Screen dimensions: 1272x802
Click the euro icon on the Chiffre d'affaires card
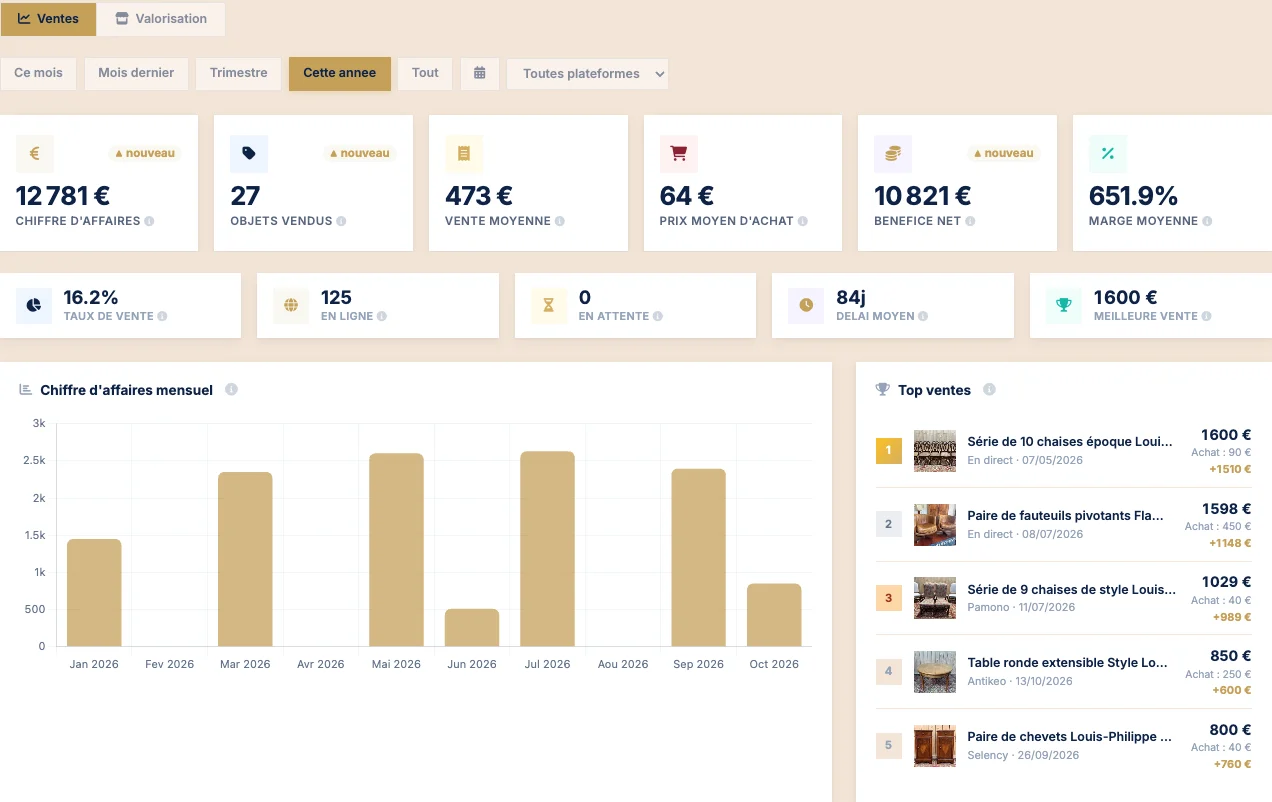(35, 154)
